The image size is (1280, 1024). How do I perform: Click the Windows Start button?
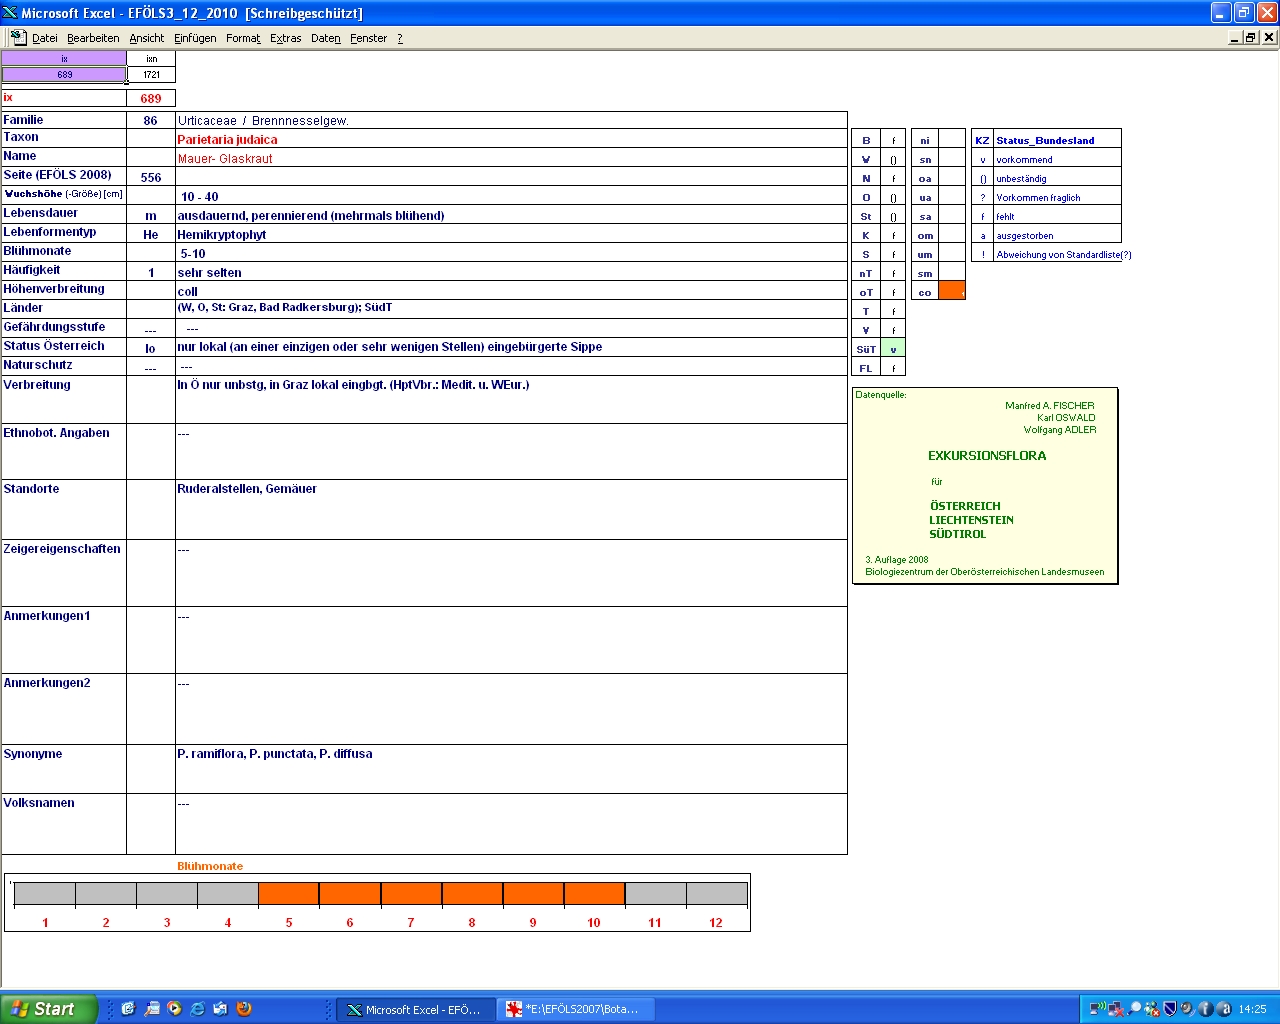(48, 1009)
